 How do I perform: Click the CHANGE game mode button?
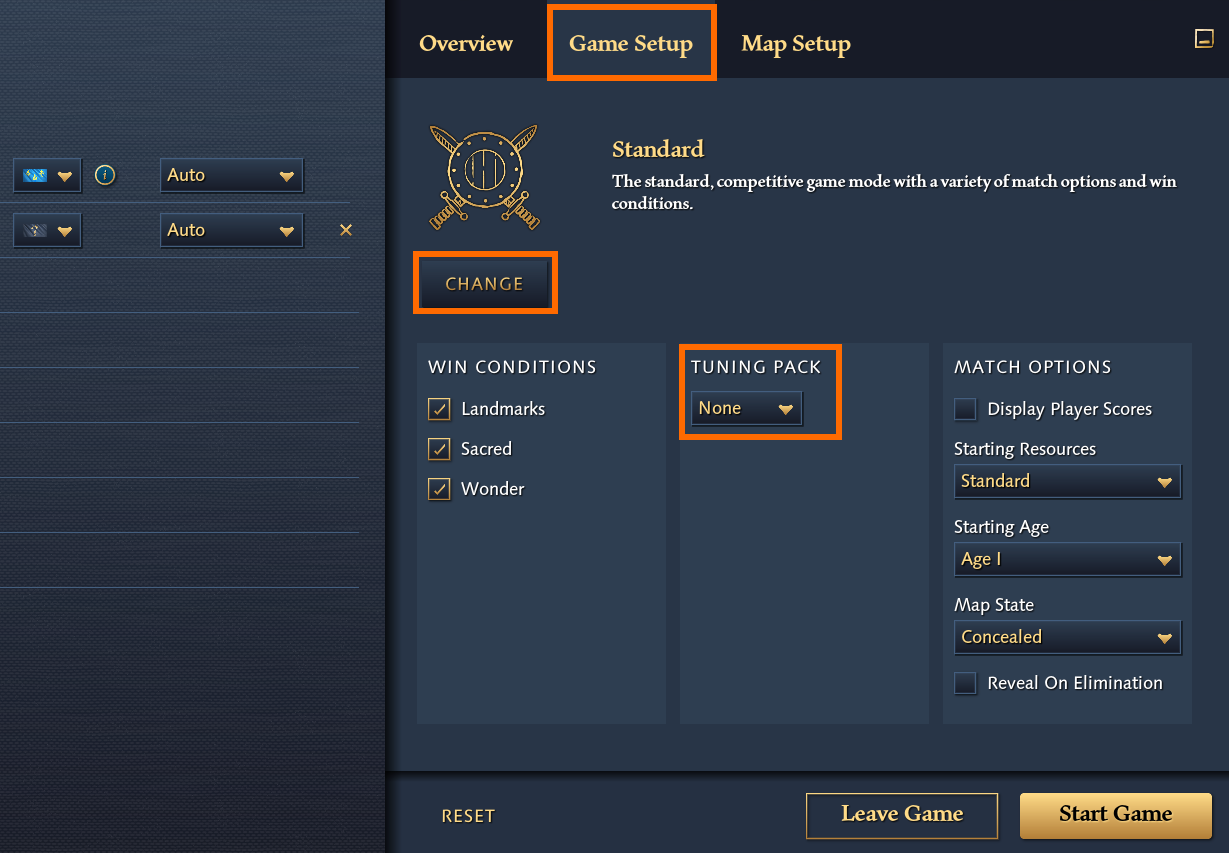[484, 283]
